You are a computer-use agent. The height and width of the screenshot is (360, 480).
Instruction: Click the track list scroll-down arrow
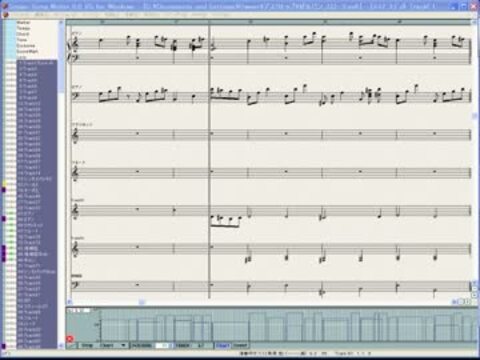coord(61,346)
